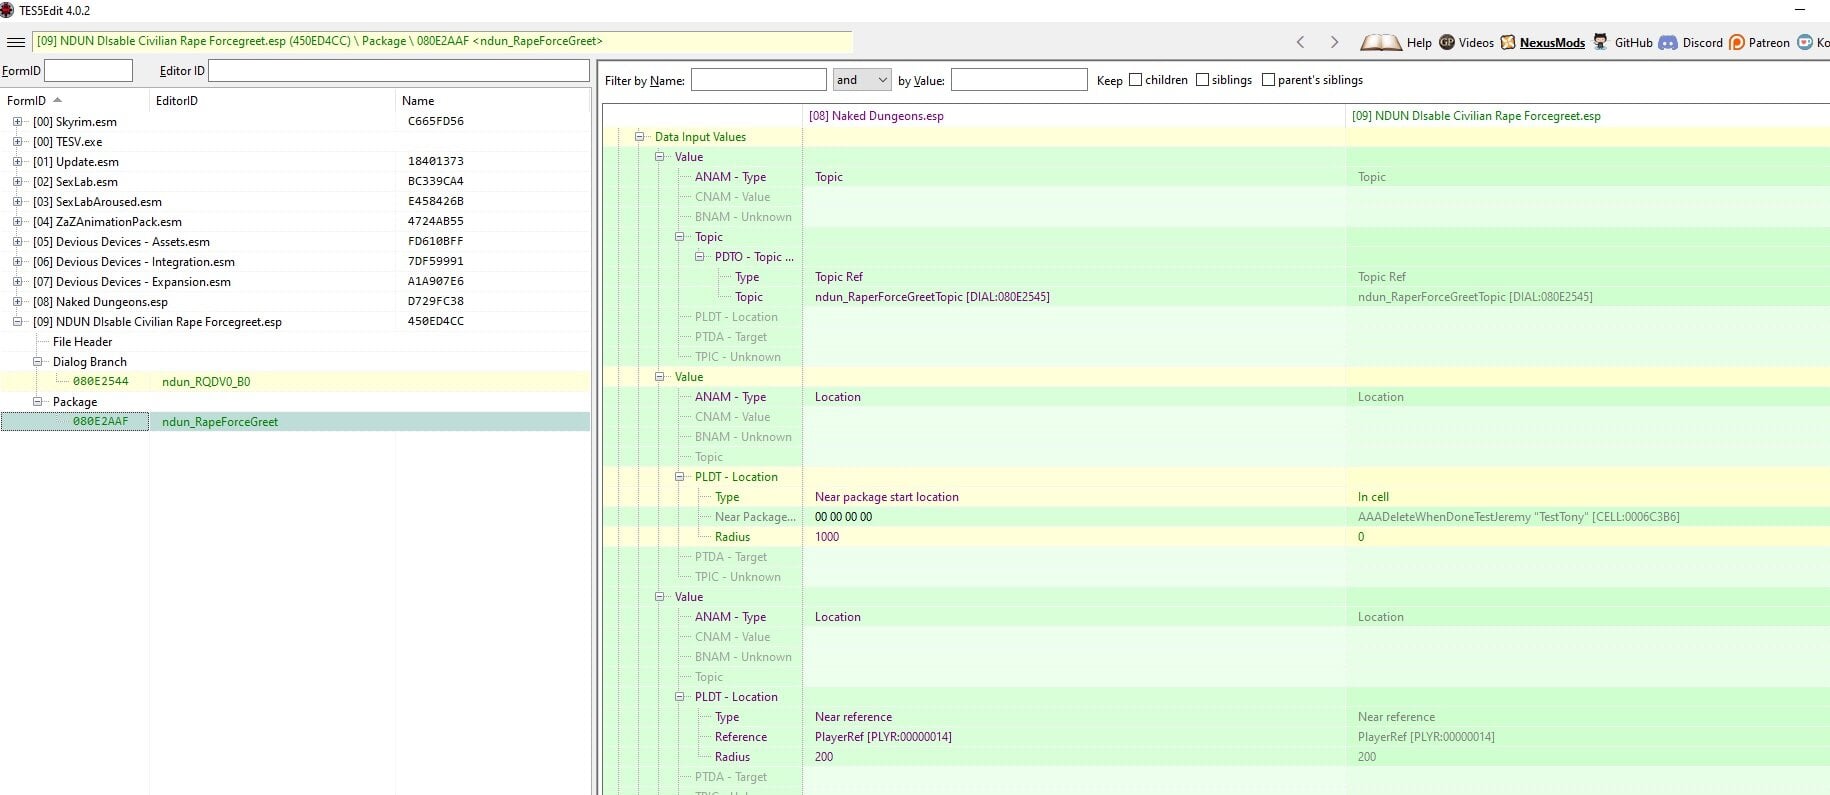Open the GitHub icon
The height and width of the screenshot is (795, 1830).
1601,42
